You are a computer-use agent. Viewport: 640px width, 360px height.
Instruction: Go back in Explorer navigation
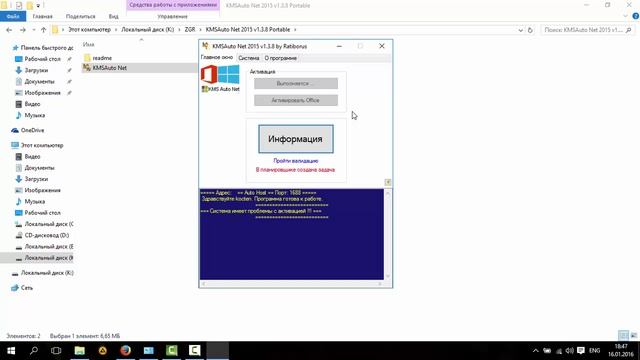click(9, 30)
